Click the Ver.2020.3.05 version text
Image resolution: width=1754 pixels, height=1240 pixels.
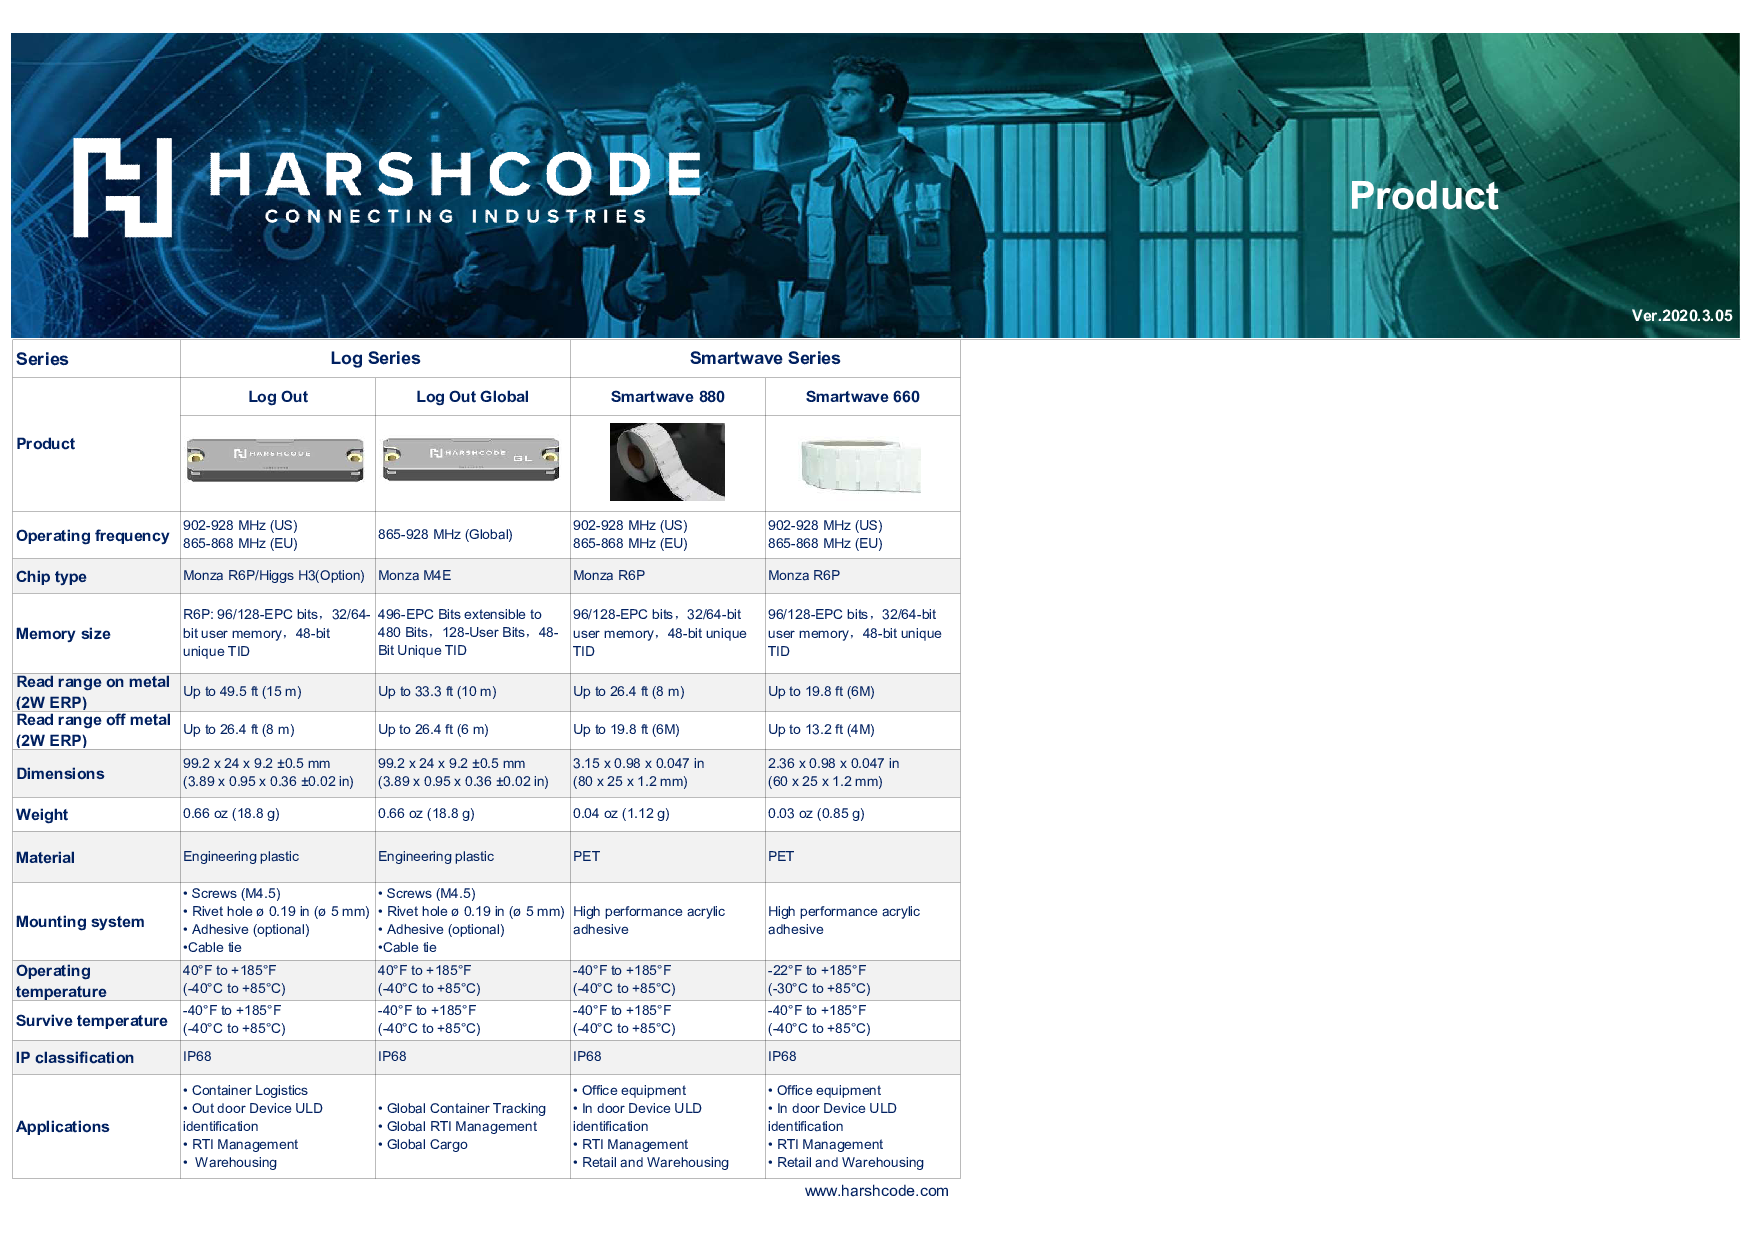1681,315
